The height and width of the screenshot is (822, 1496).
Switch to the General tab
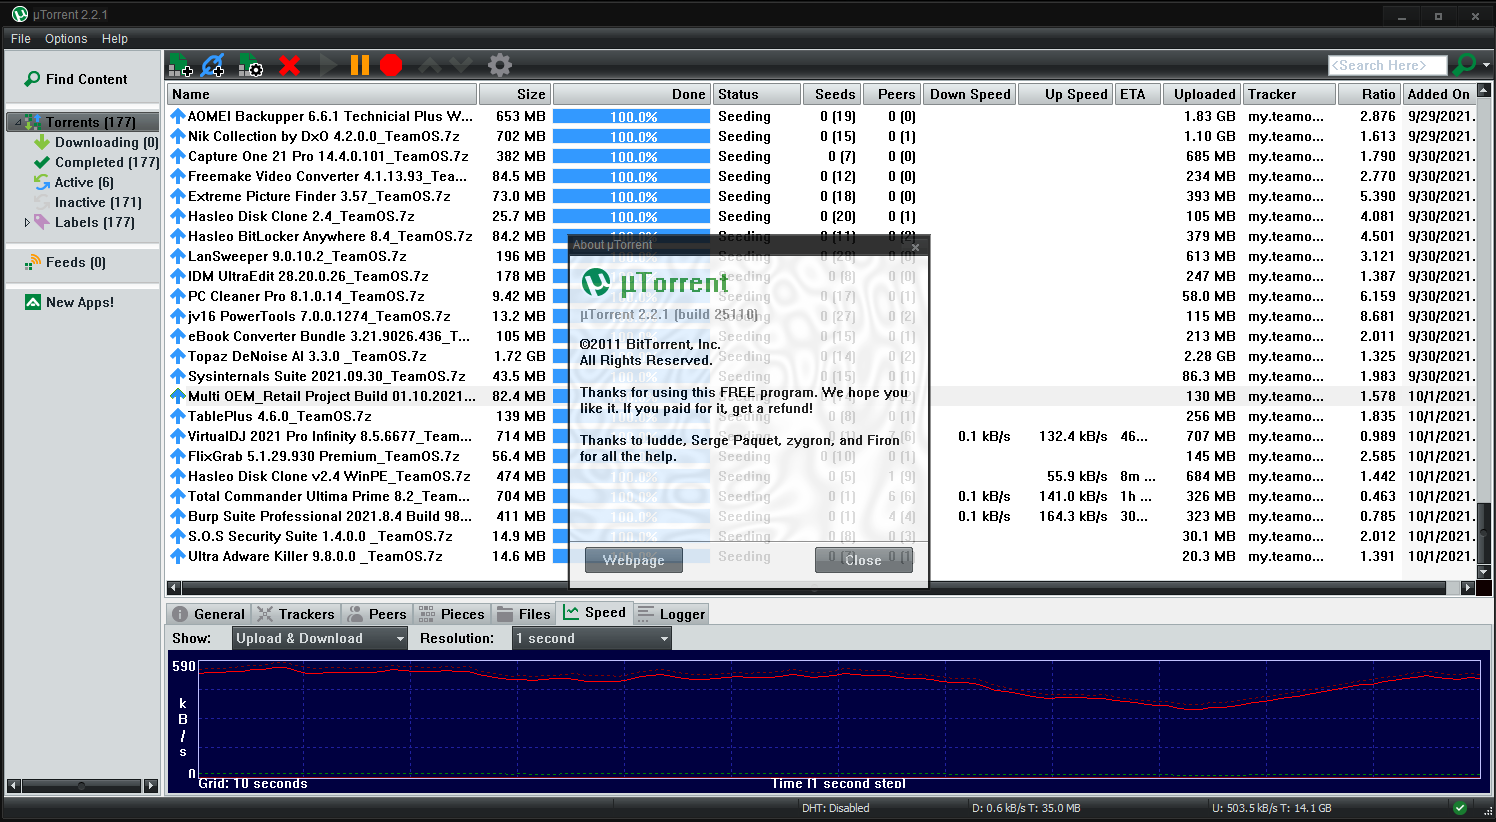click(x=208, y=614)
